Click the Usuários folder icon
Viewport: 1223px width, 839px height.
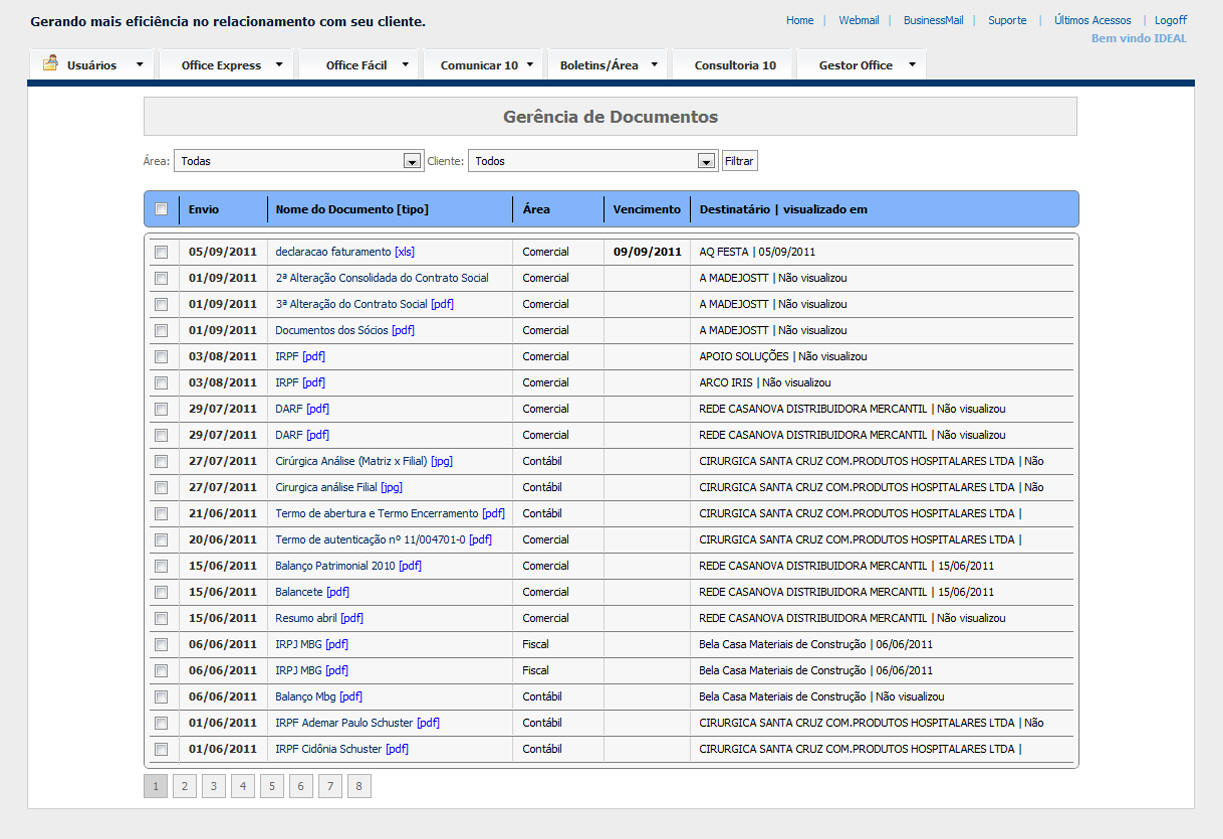pyautogui.click(x=50, y=64)
